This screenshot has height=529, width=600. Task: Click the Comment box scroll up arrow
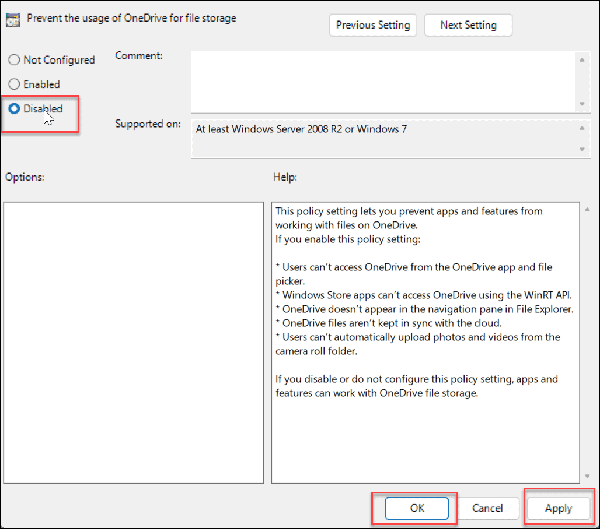pyautogui.click(x=582, y=60)
